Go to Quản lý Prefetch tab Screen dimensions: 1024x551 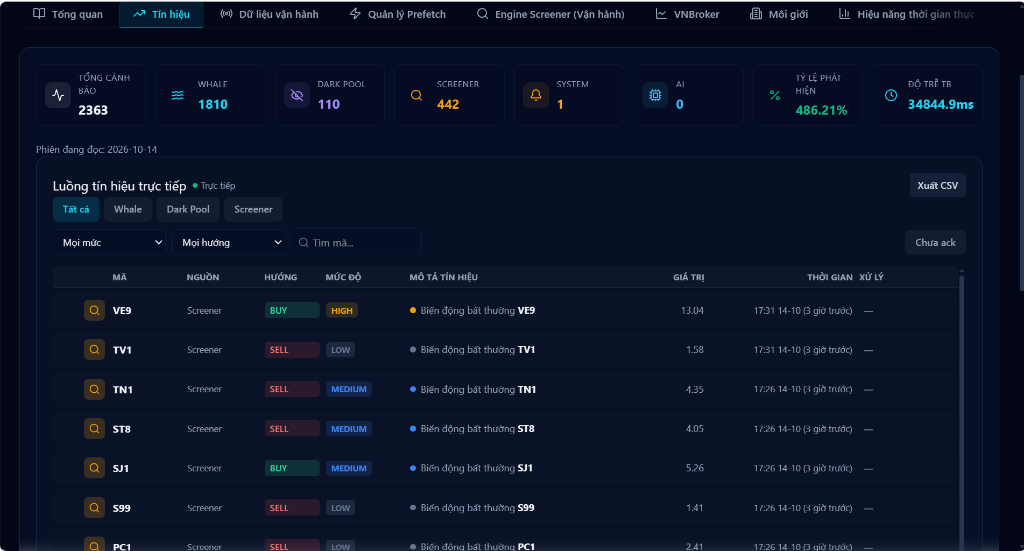coord(398,14)
